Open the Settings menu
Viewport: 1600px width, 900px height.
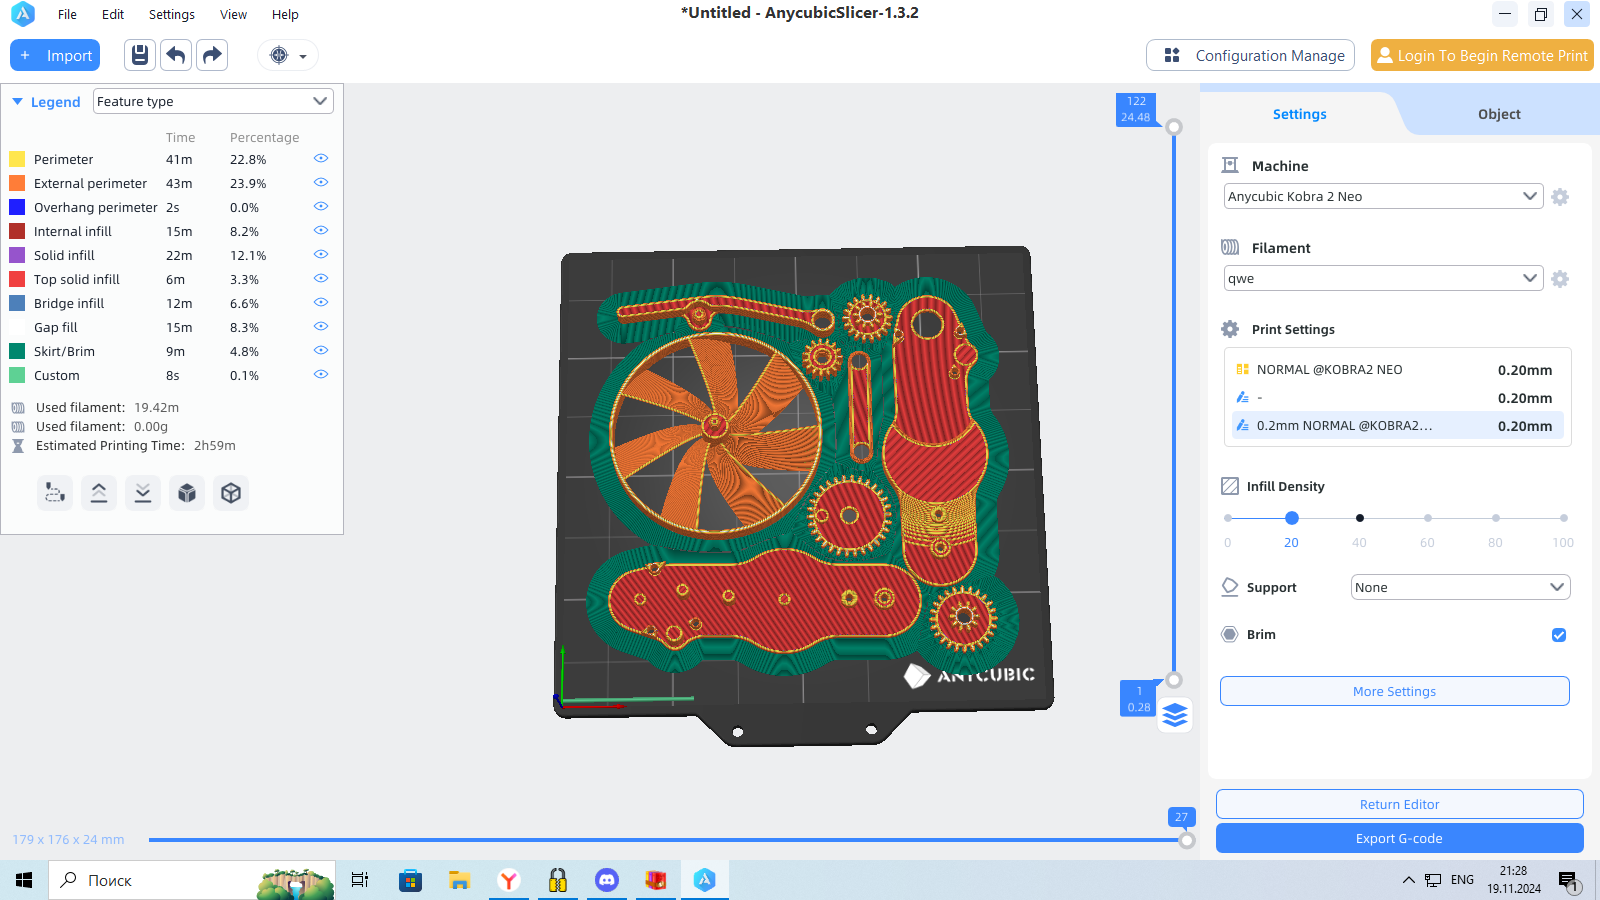tap(172, 14)
